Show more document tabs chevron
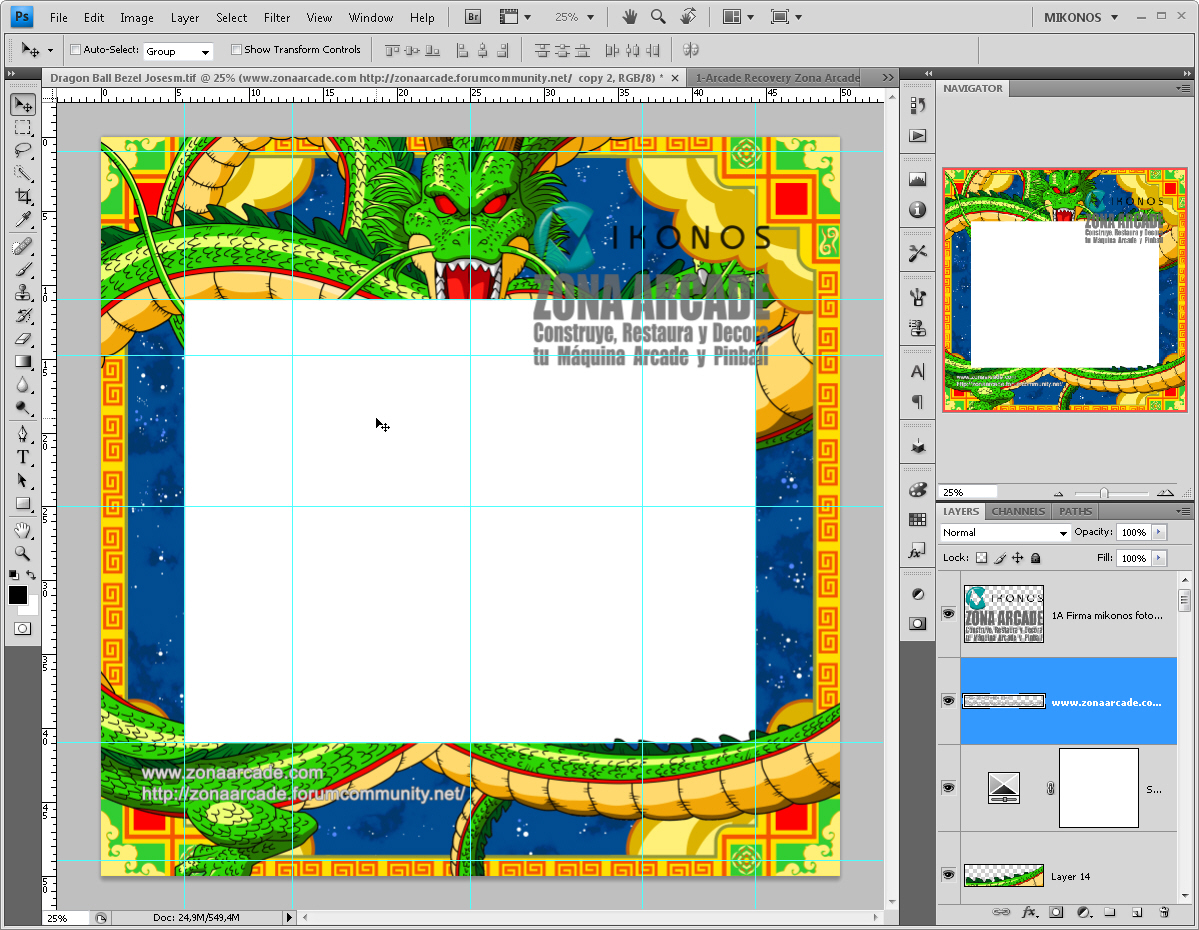 pos(888,77)
